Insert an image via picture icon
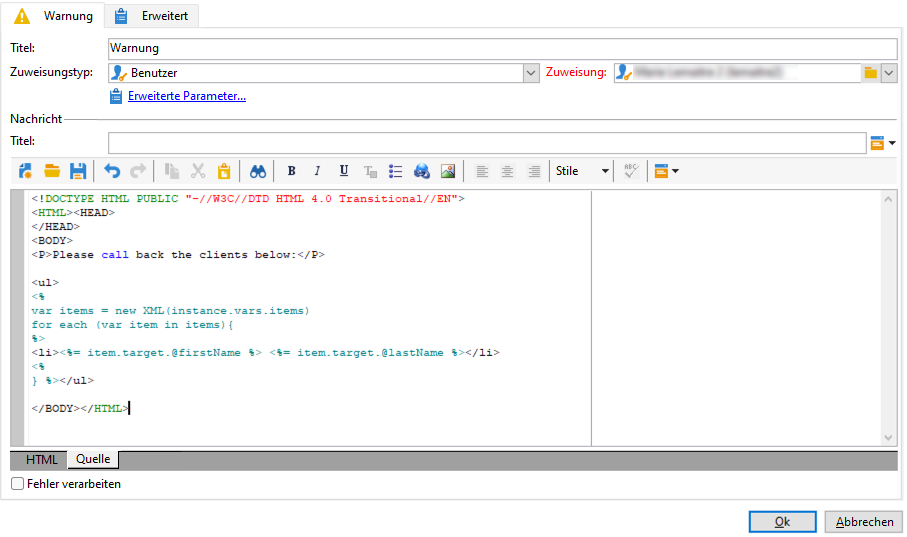The width and height of the screenshot is (907, 537). pos(448,171)
